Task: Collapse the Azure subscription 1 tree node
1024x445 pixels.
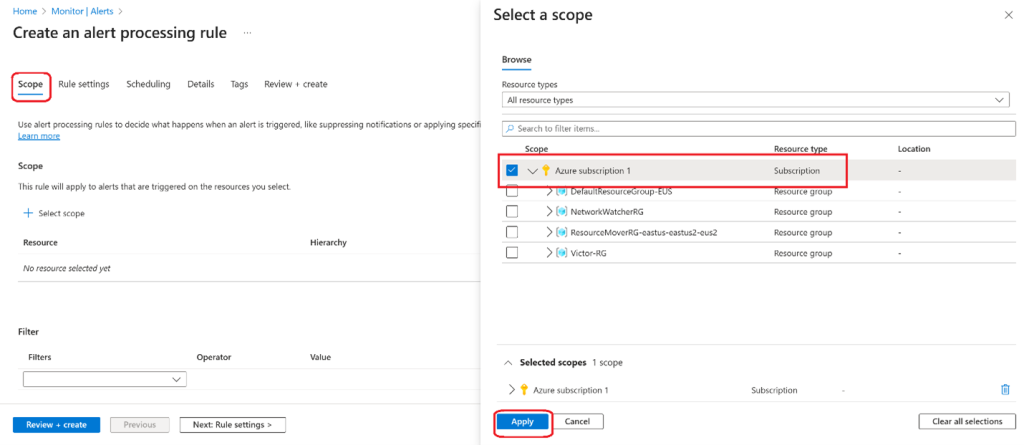Action: click(532, 171)
